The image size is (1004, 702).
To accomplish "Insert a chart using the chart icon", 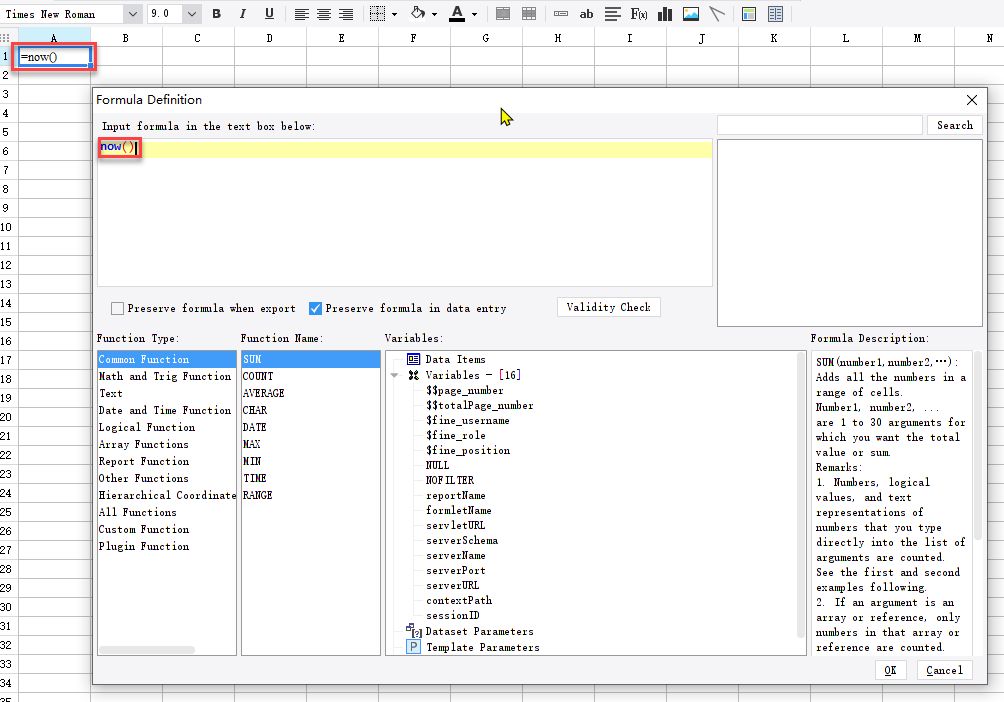I will (x=664, y=14).
